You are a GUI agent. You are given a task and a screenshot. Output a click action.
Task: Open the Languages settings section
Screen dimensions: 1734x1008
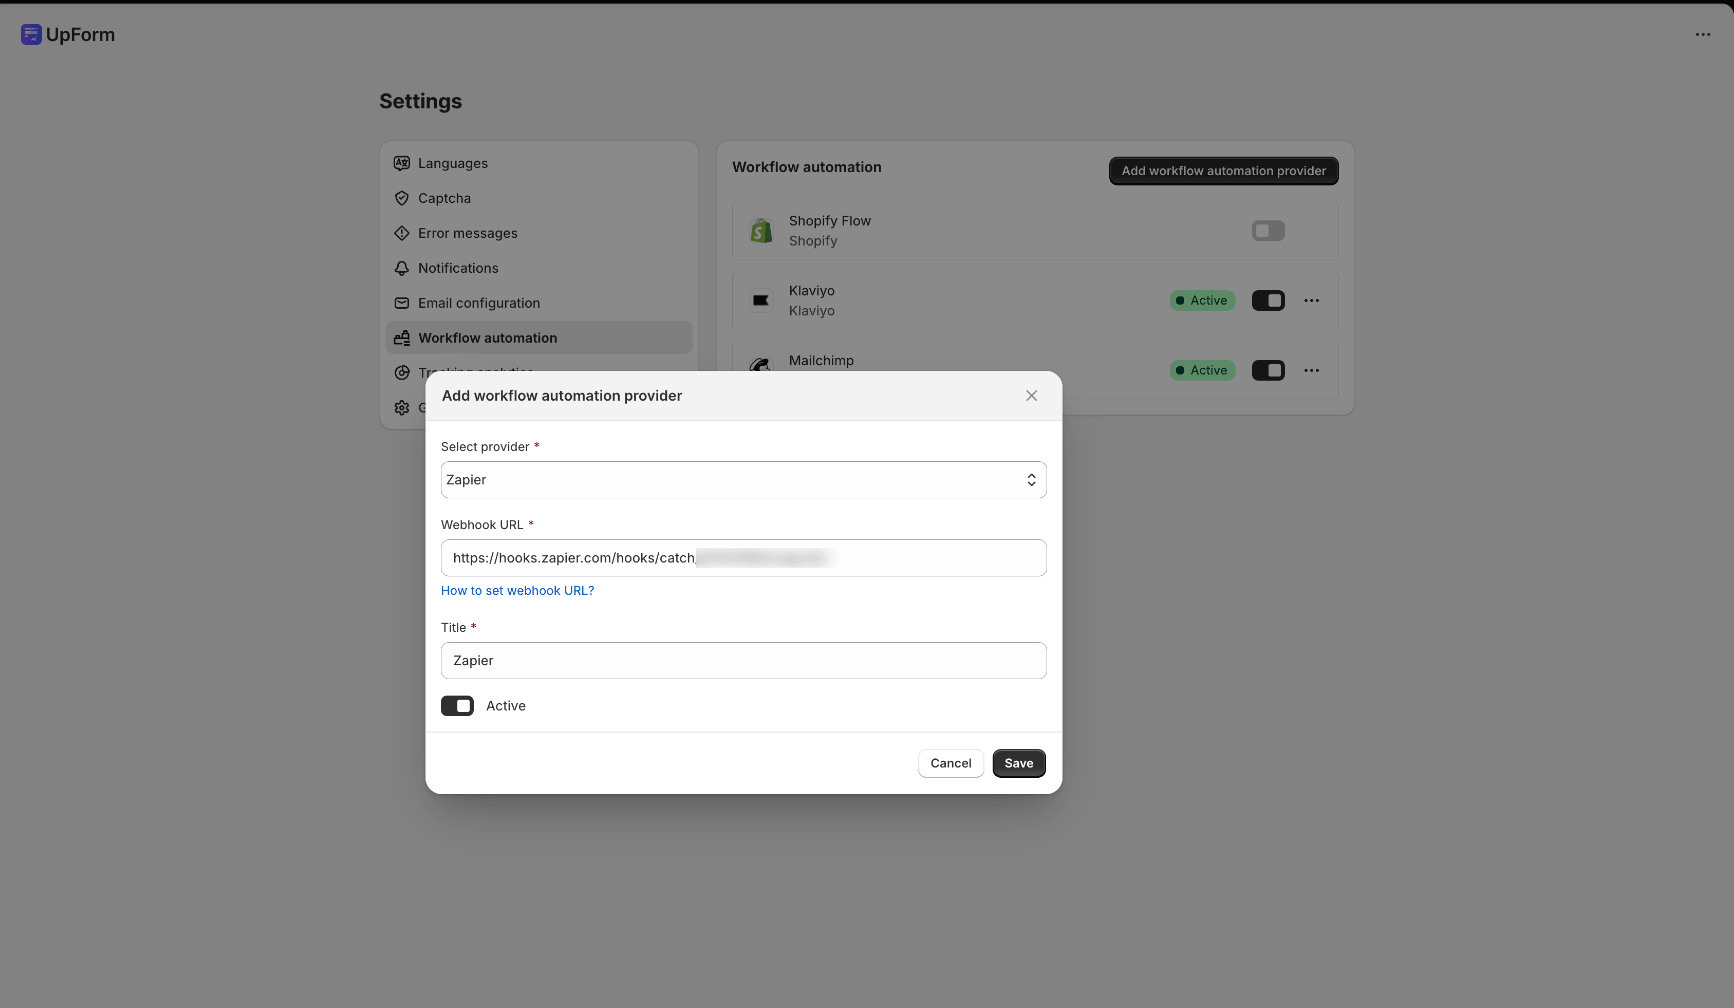539,163
